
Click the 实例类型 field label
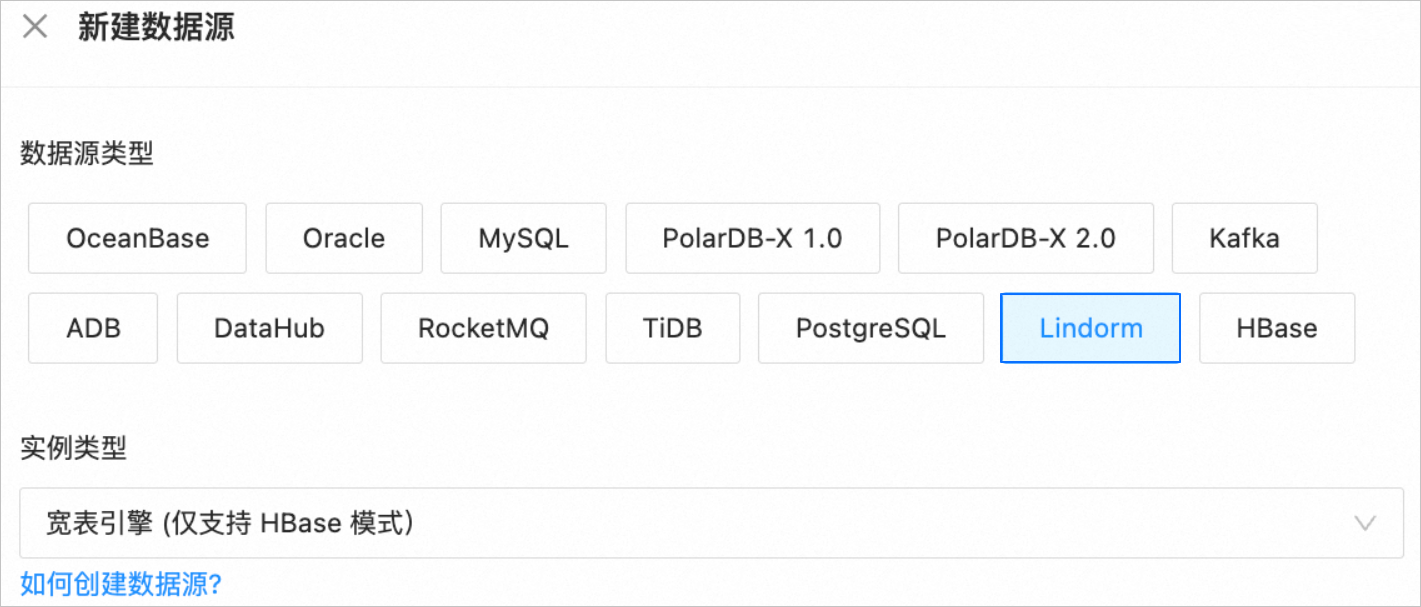(73, 448)
